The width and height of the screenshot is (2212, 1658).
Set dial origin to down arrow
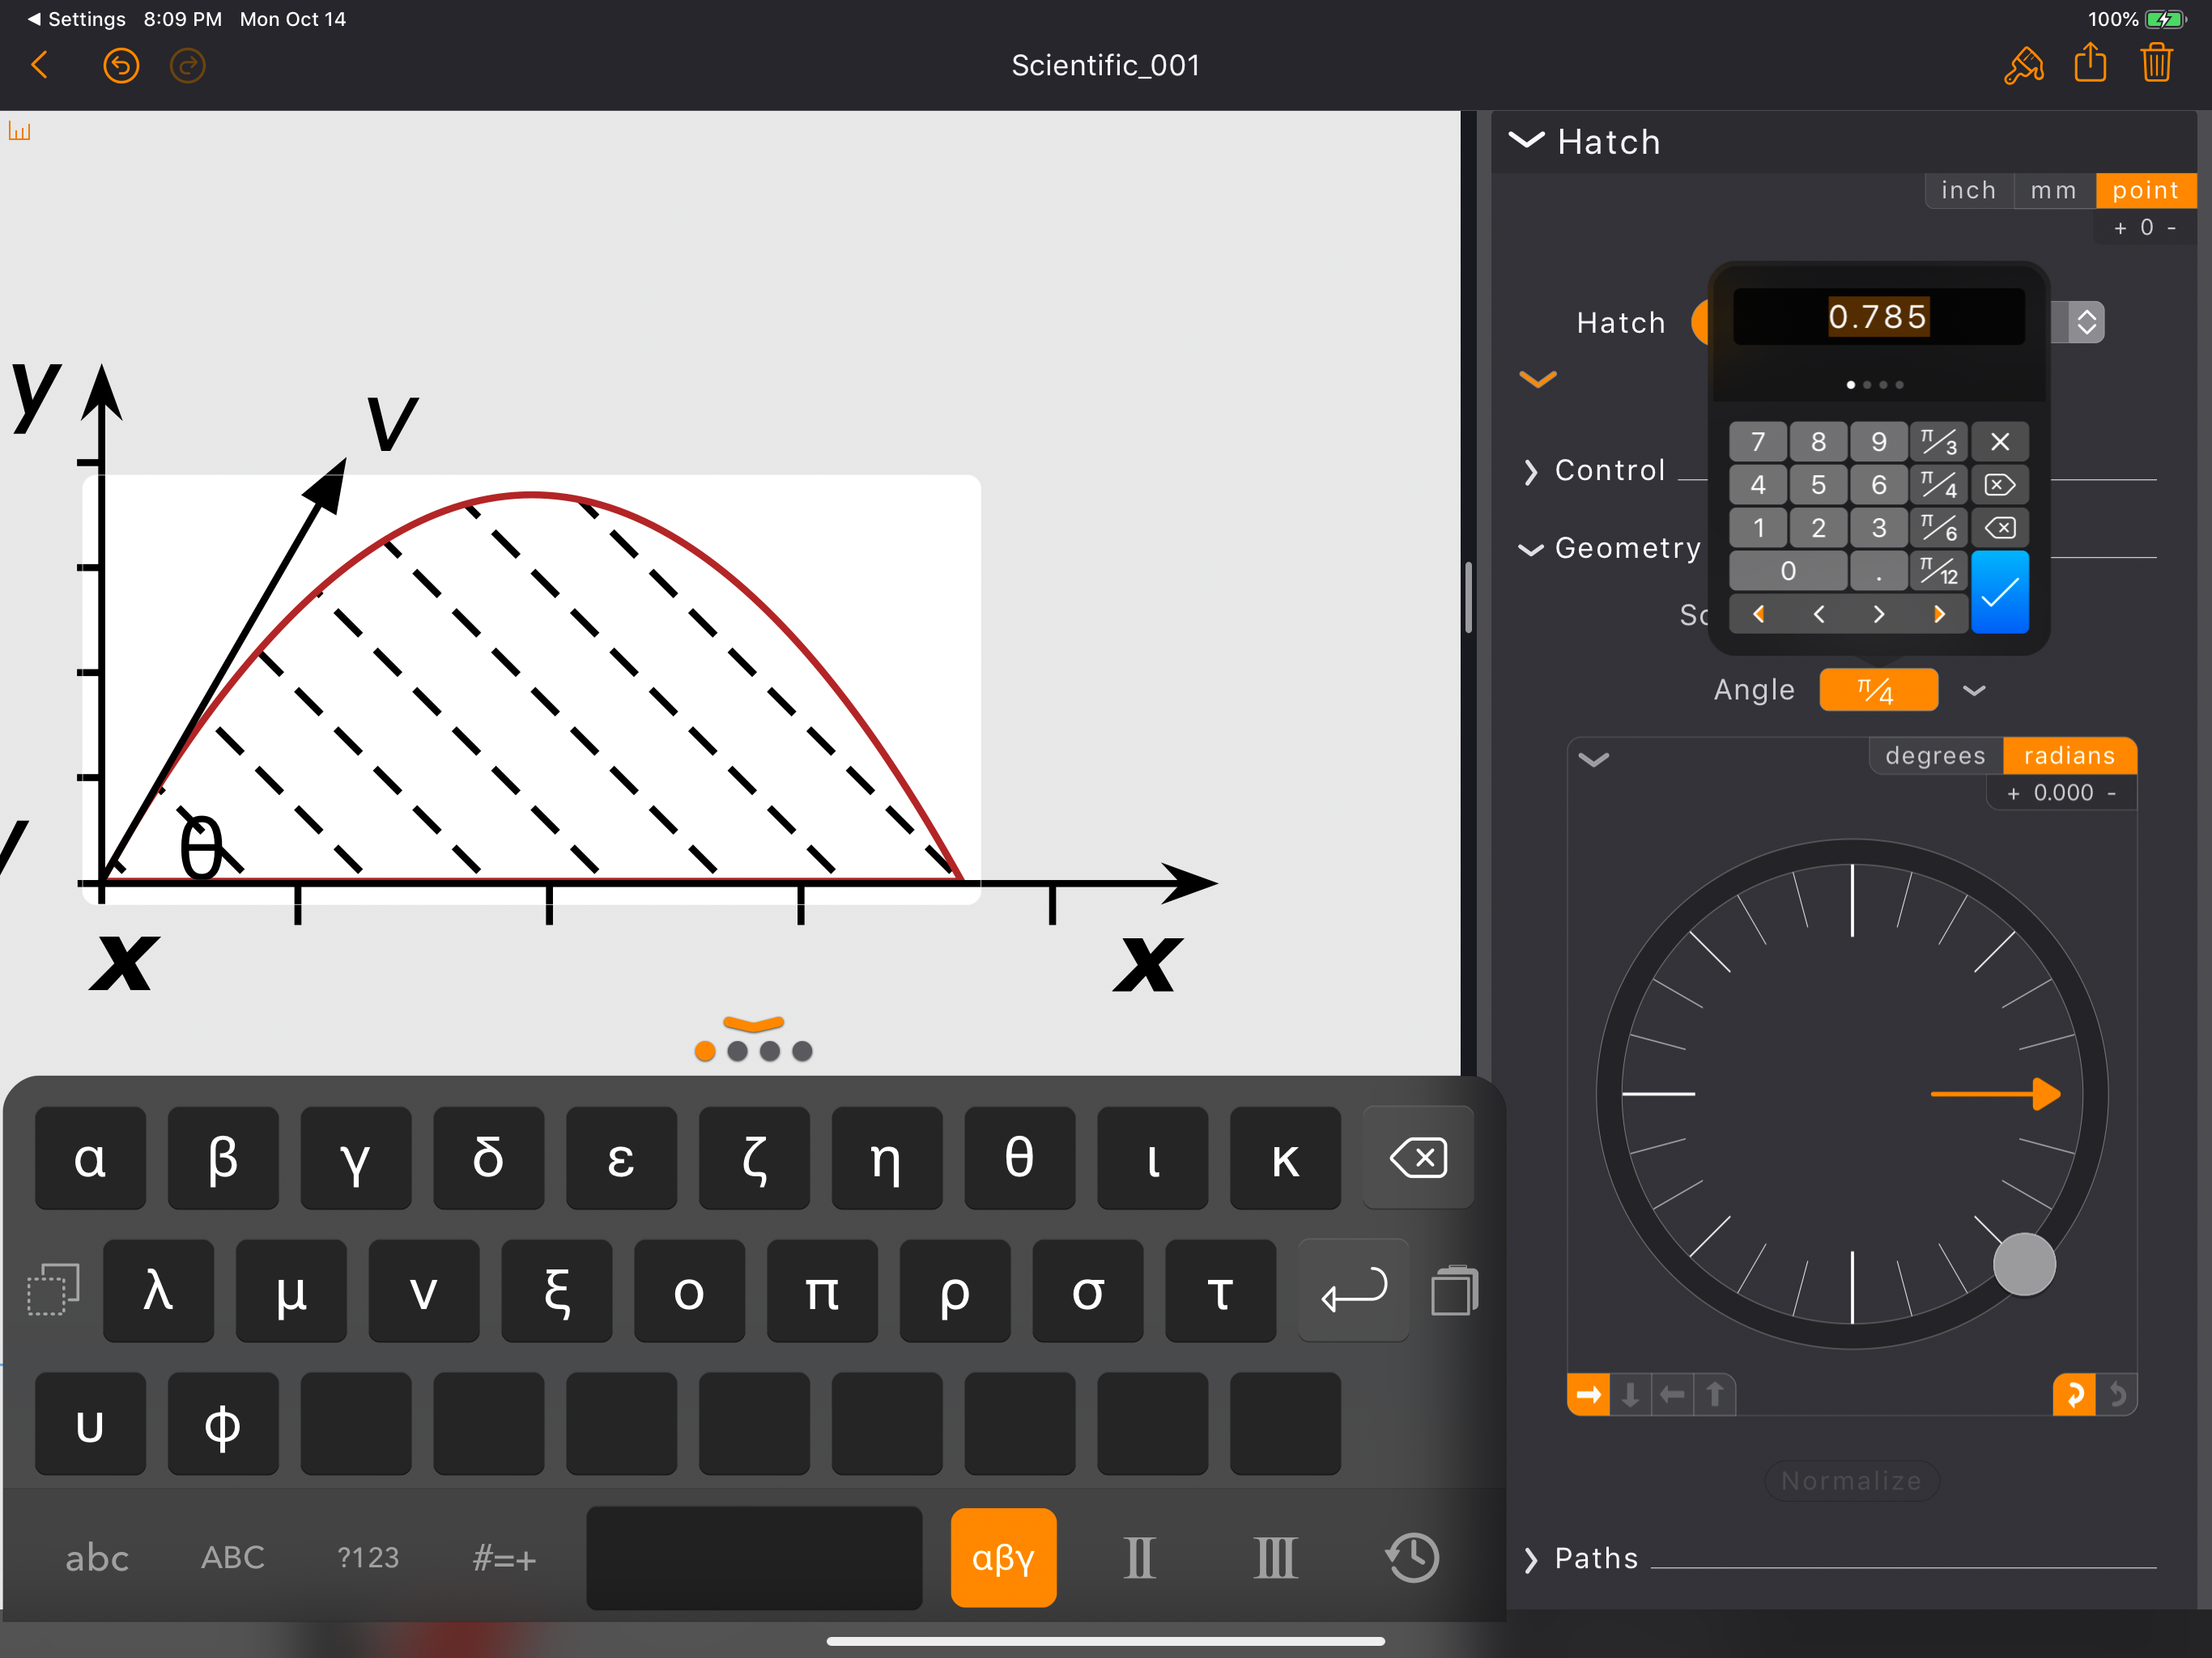(1631, 1394)
